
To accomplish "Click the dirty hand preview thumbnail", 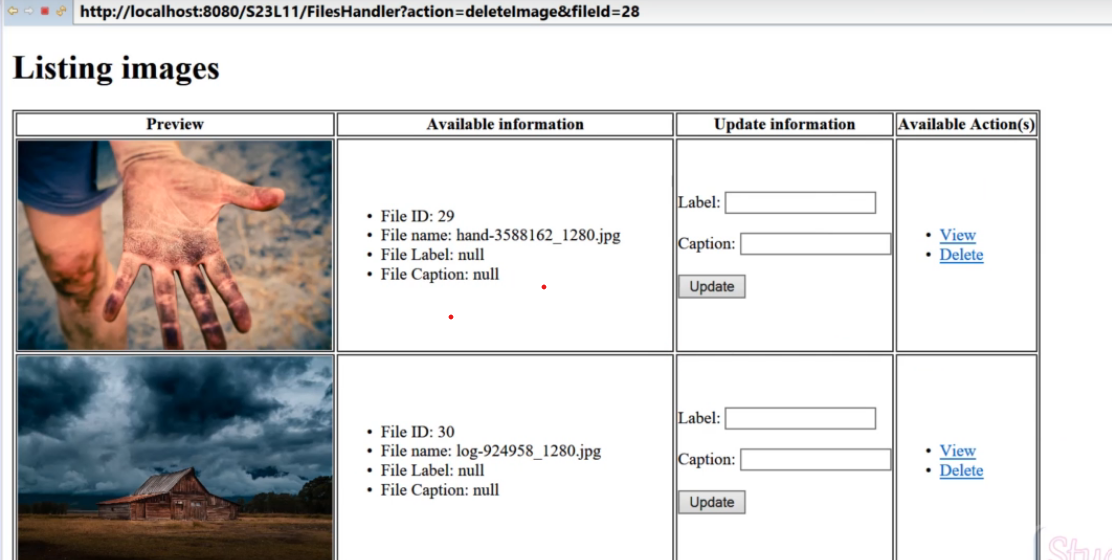I will (175, 245).
